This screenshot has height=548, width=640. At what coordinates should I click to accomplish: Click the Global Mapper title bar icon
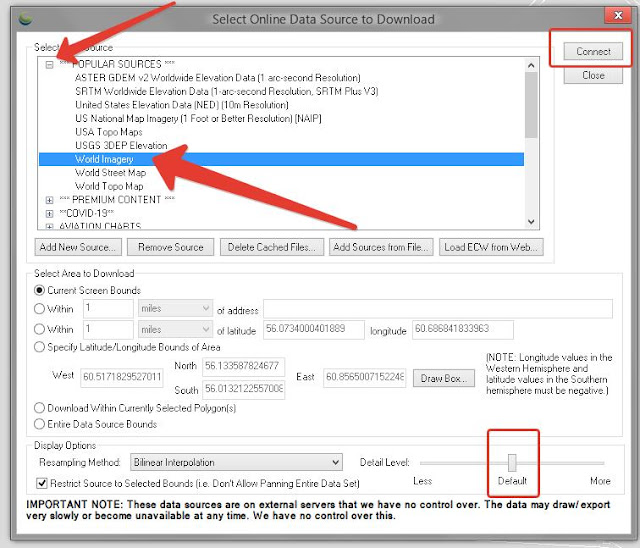25,18
